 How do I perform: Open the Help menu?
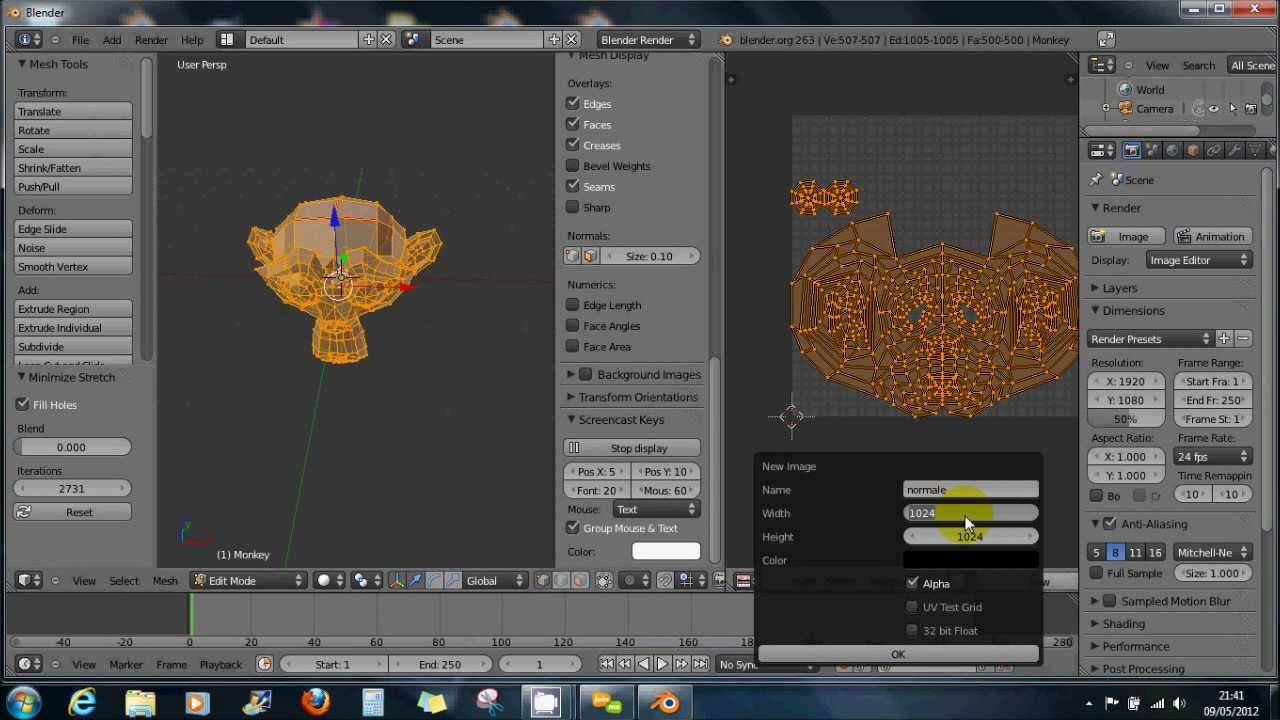pos(192,40)
